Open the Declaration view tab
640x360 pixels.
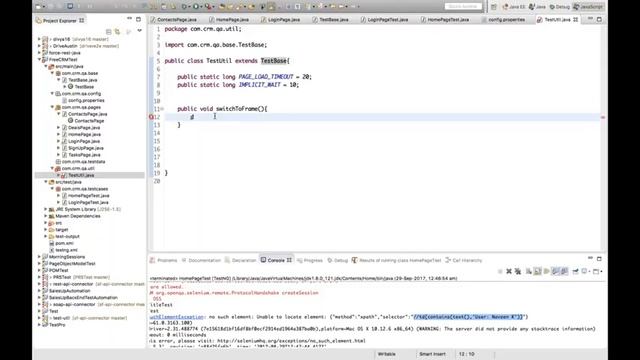click(x=240, y=260)
